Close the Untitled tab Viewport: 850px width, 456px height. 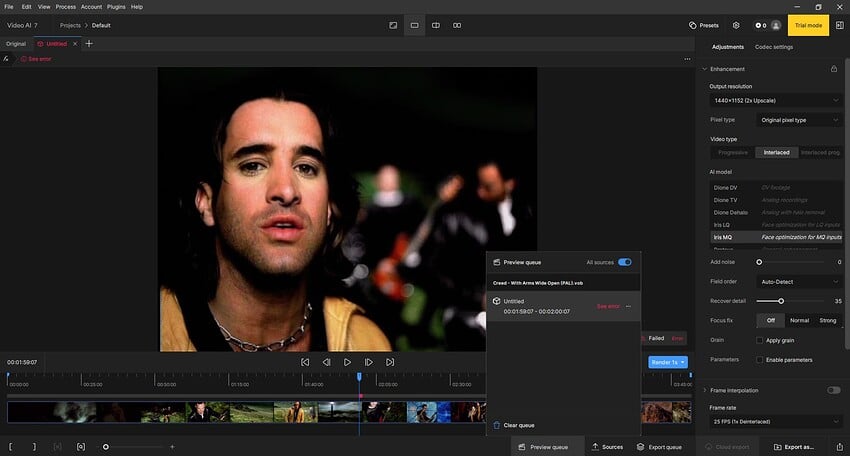click(75, 44)
